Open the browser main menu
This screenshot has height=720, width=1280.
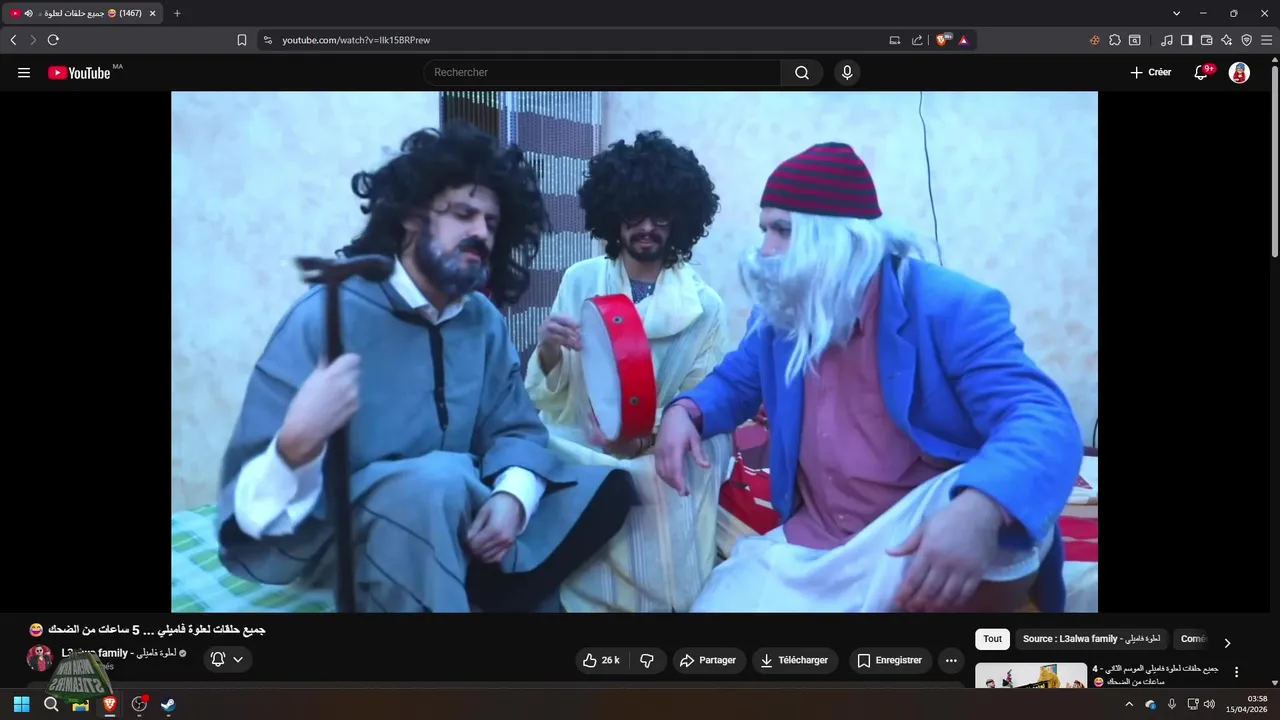(1267, 40)
